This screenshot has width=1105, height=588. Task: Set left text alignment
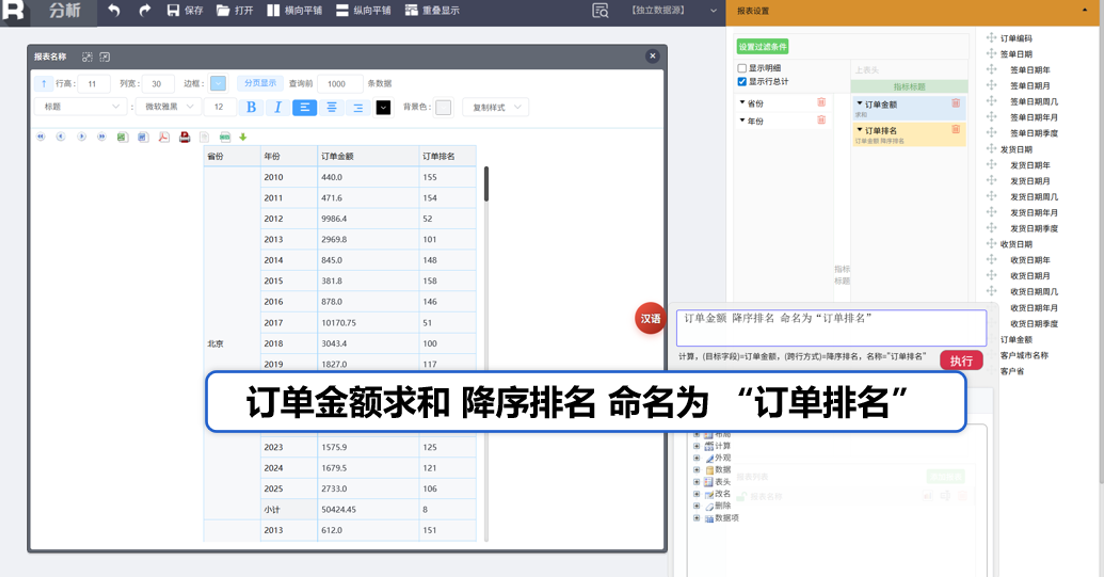(304, 107)
